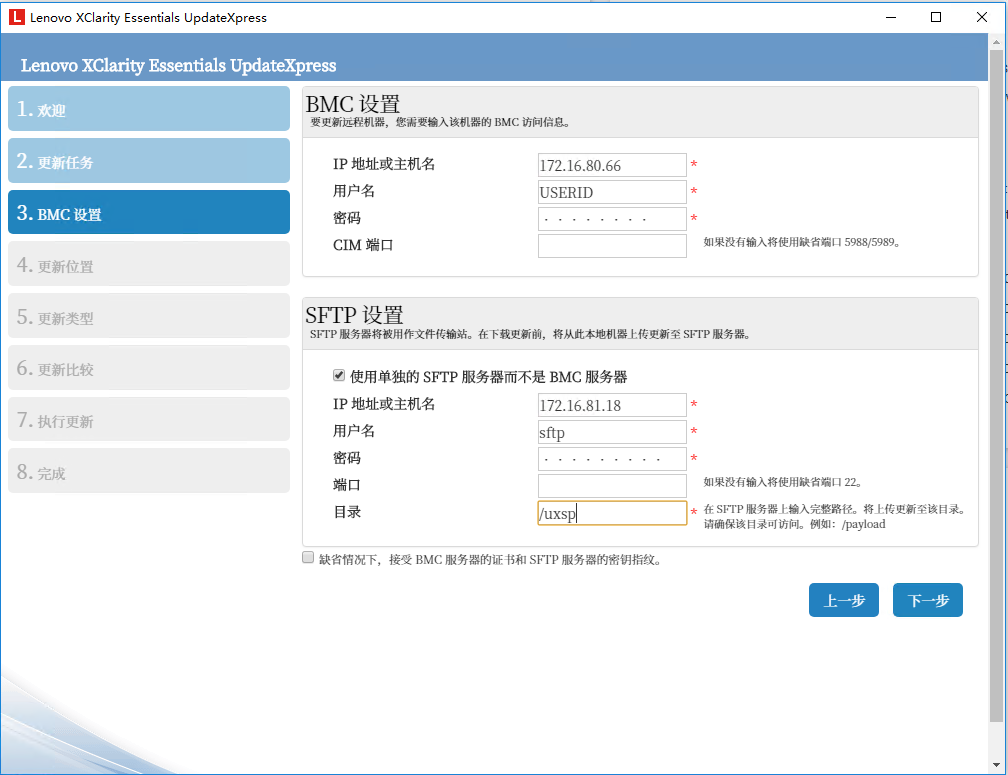The width and height of the screenshot is (1008, 775).
Task: Go to step 1 欢迎
Action: pos(148,109)
